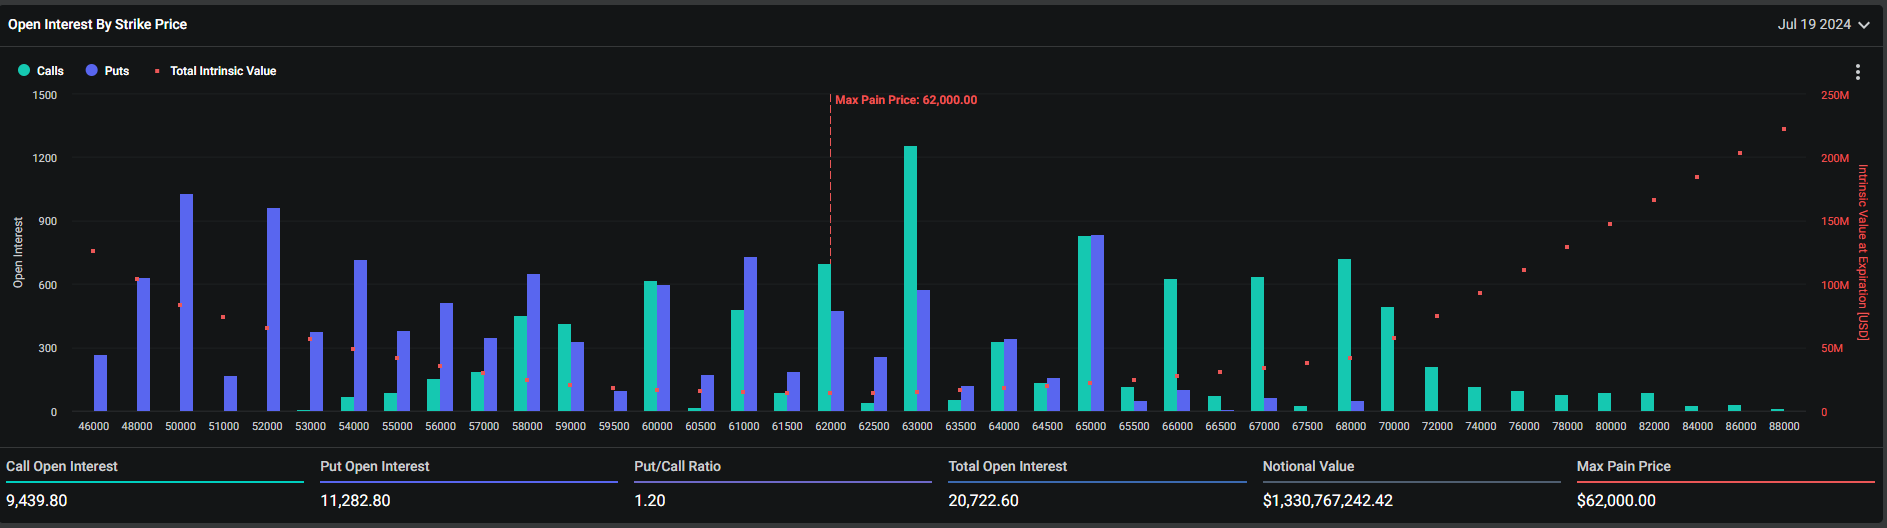1887x528 pixels.
Task: Select the Puts bar at strike 54000
Action: tap(360, 335)
